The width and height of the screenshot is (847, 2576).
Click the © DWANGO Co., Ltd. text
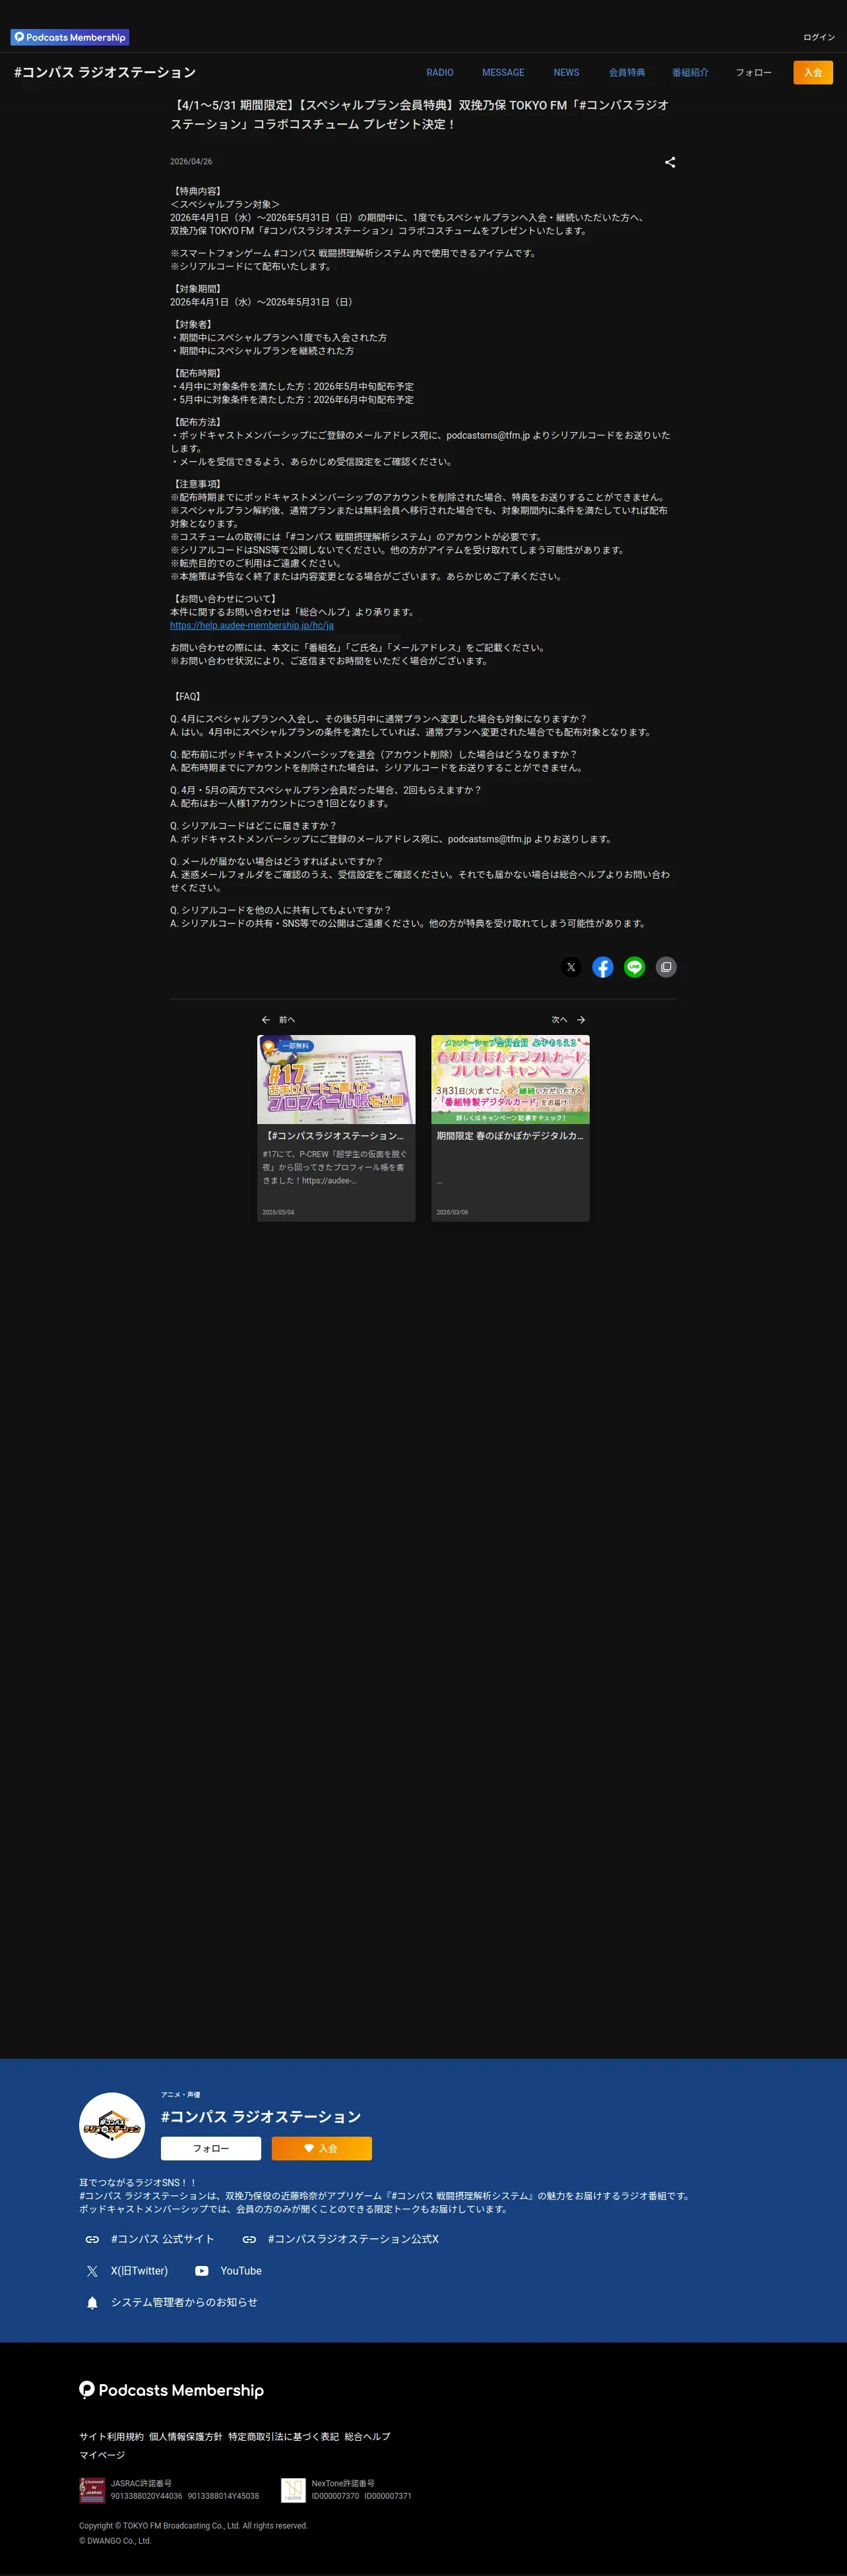pos(115,2541)
